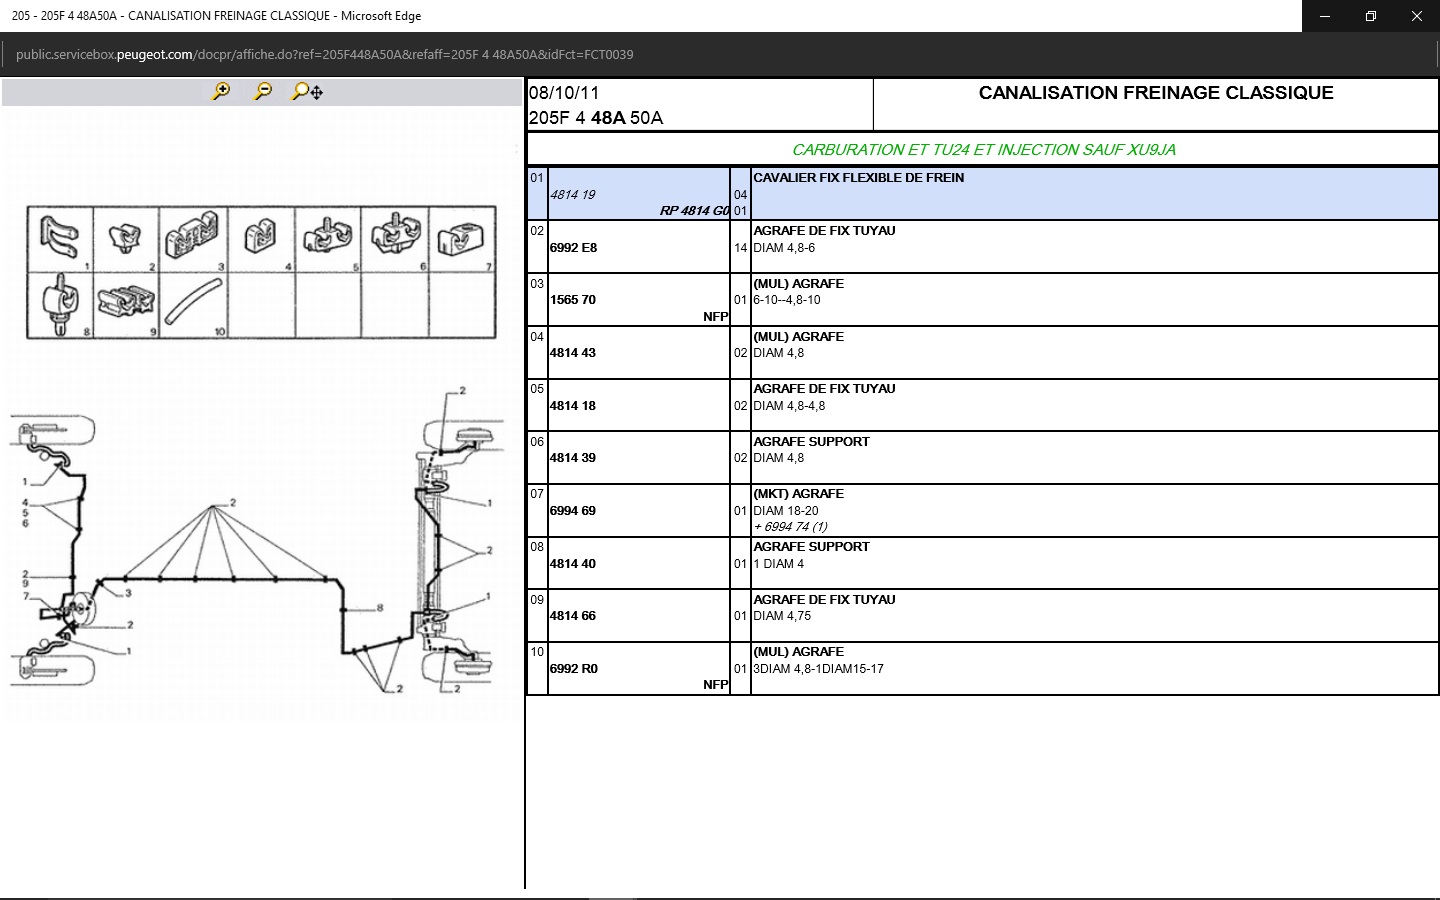Click the CANALISATION FREINAGE CLASSIQUE heading
This screenshot has height=900, width=1440.
(1155, 93)
